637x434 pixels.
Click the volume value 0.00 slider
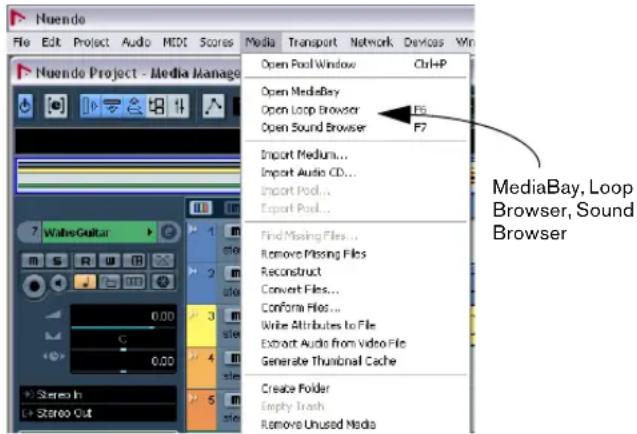pyautogui.click(x=123, y=317)
